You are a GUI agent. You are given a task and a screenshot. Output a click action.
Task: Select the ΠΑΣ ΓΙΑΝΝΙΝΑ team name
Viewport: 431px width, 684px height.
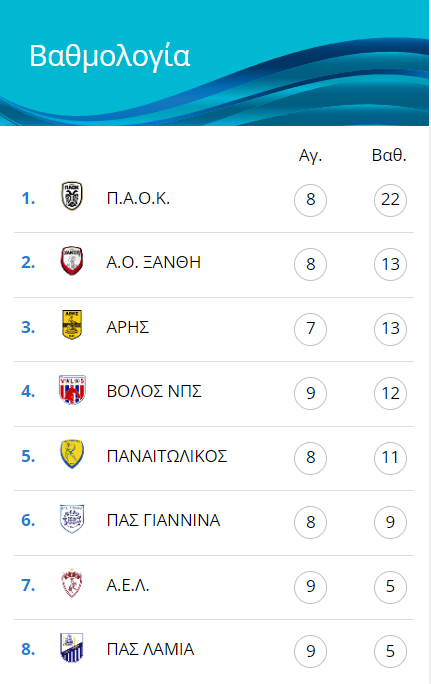tap(164, 520)
